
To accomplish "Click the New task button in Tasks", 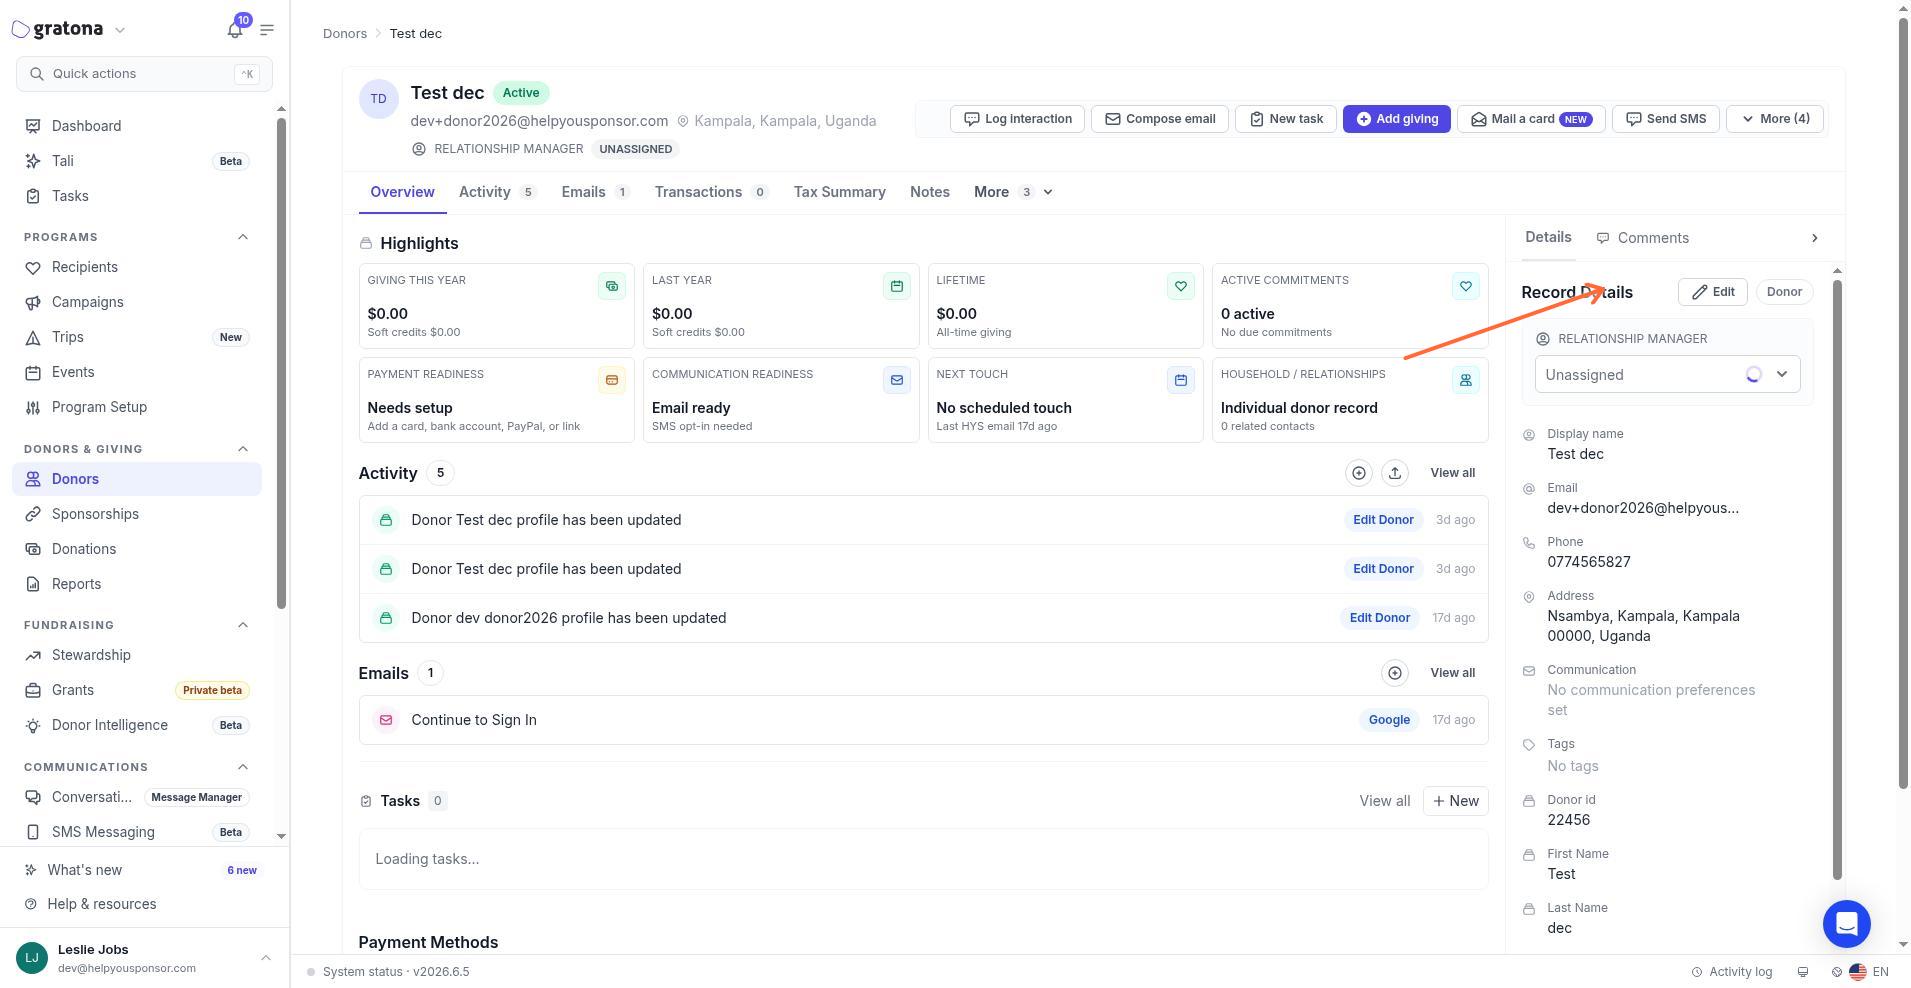I will [1456, 801].
